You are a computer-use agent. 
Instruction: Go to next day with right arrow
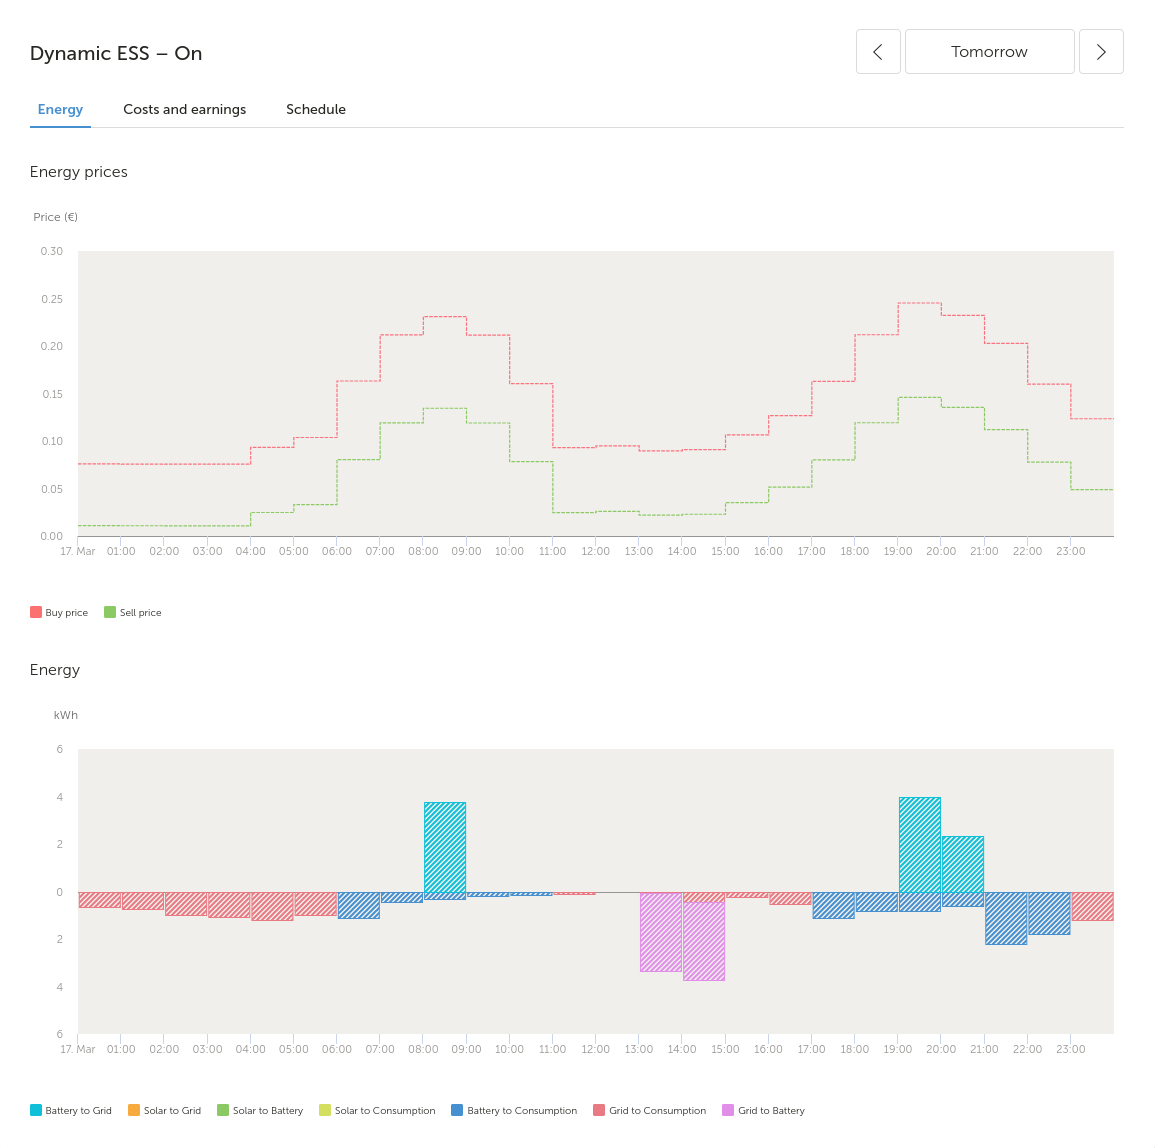tap(1100, 52)
